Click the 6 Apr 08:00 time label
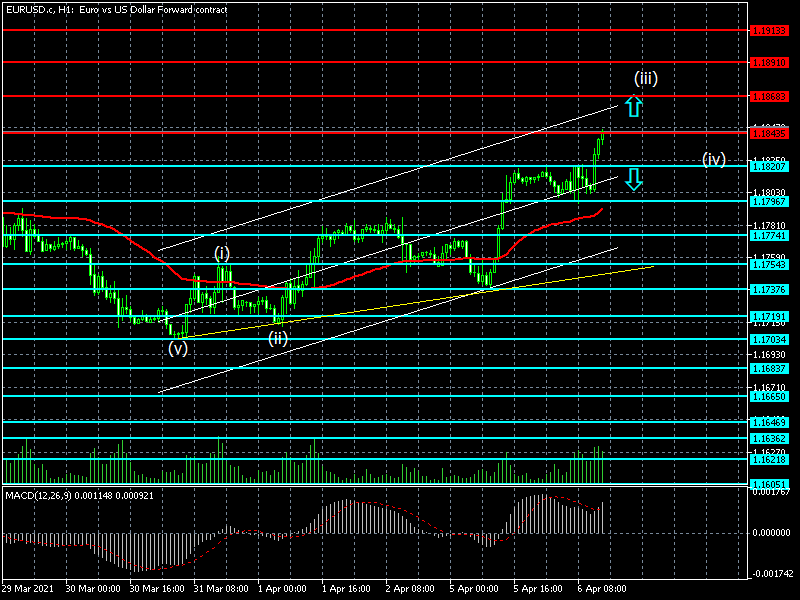This screenshot has width=800, height=600. click(602, 588)
